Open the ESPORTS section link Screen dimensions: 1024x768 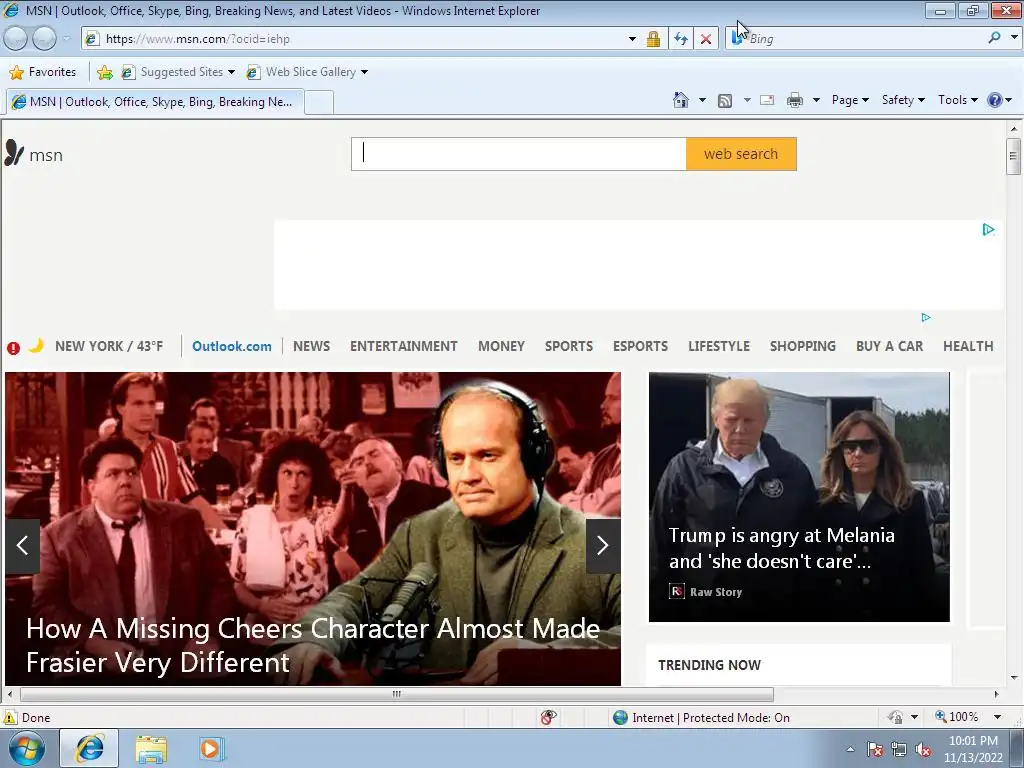coord(640,346)
